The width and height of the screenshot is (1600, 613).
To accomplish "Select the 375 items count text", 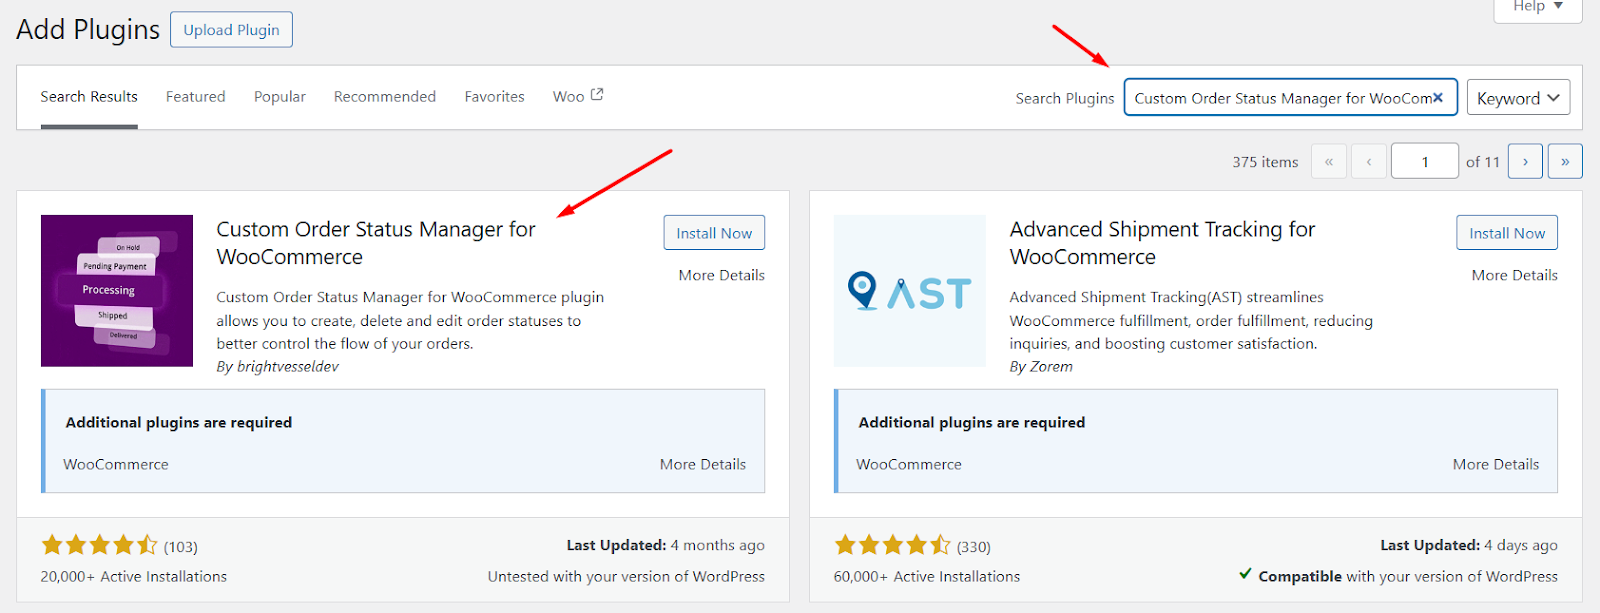I will (1265, 162).
